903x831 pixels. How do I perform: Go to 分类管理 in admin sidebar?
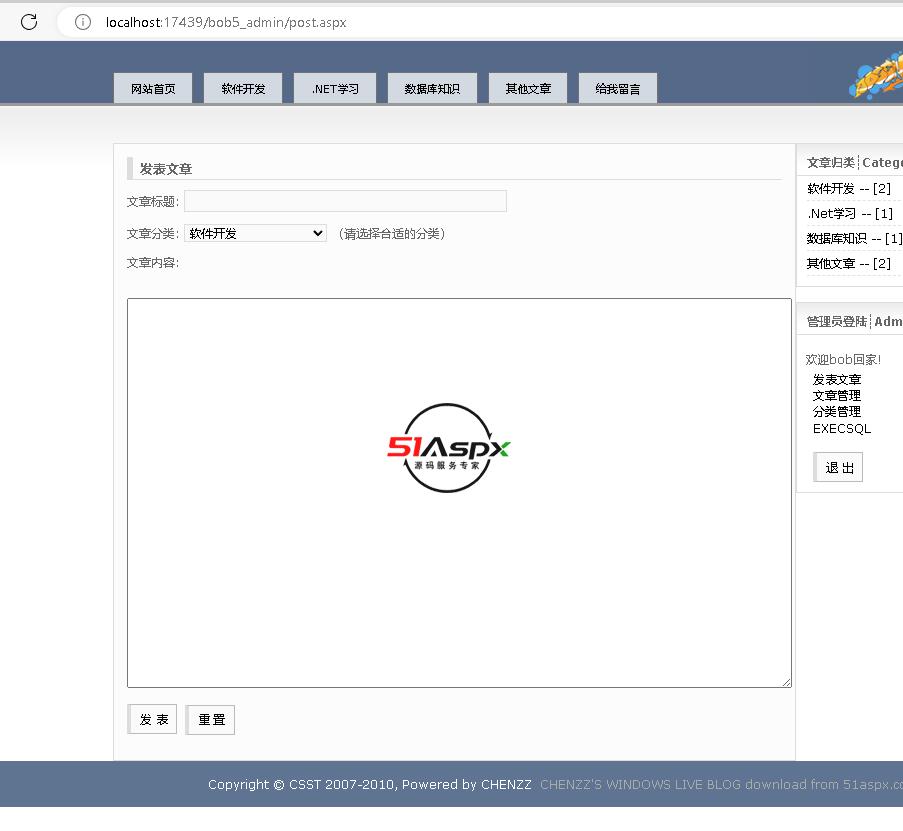(x=837, y=412)
